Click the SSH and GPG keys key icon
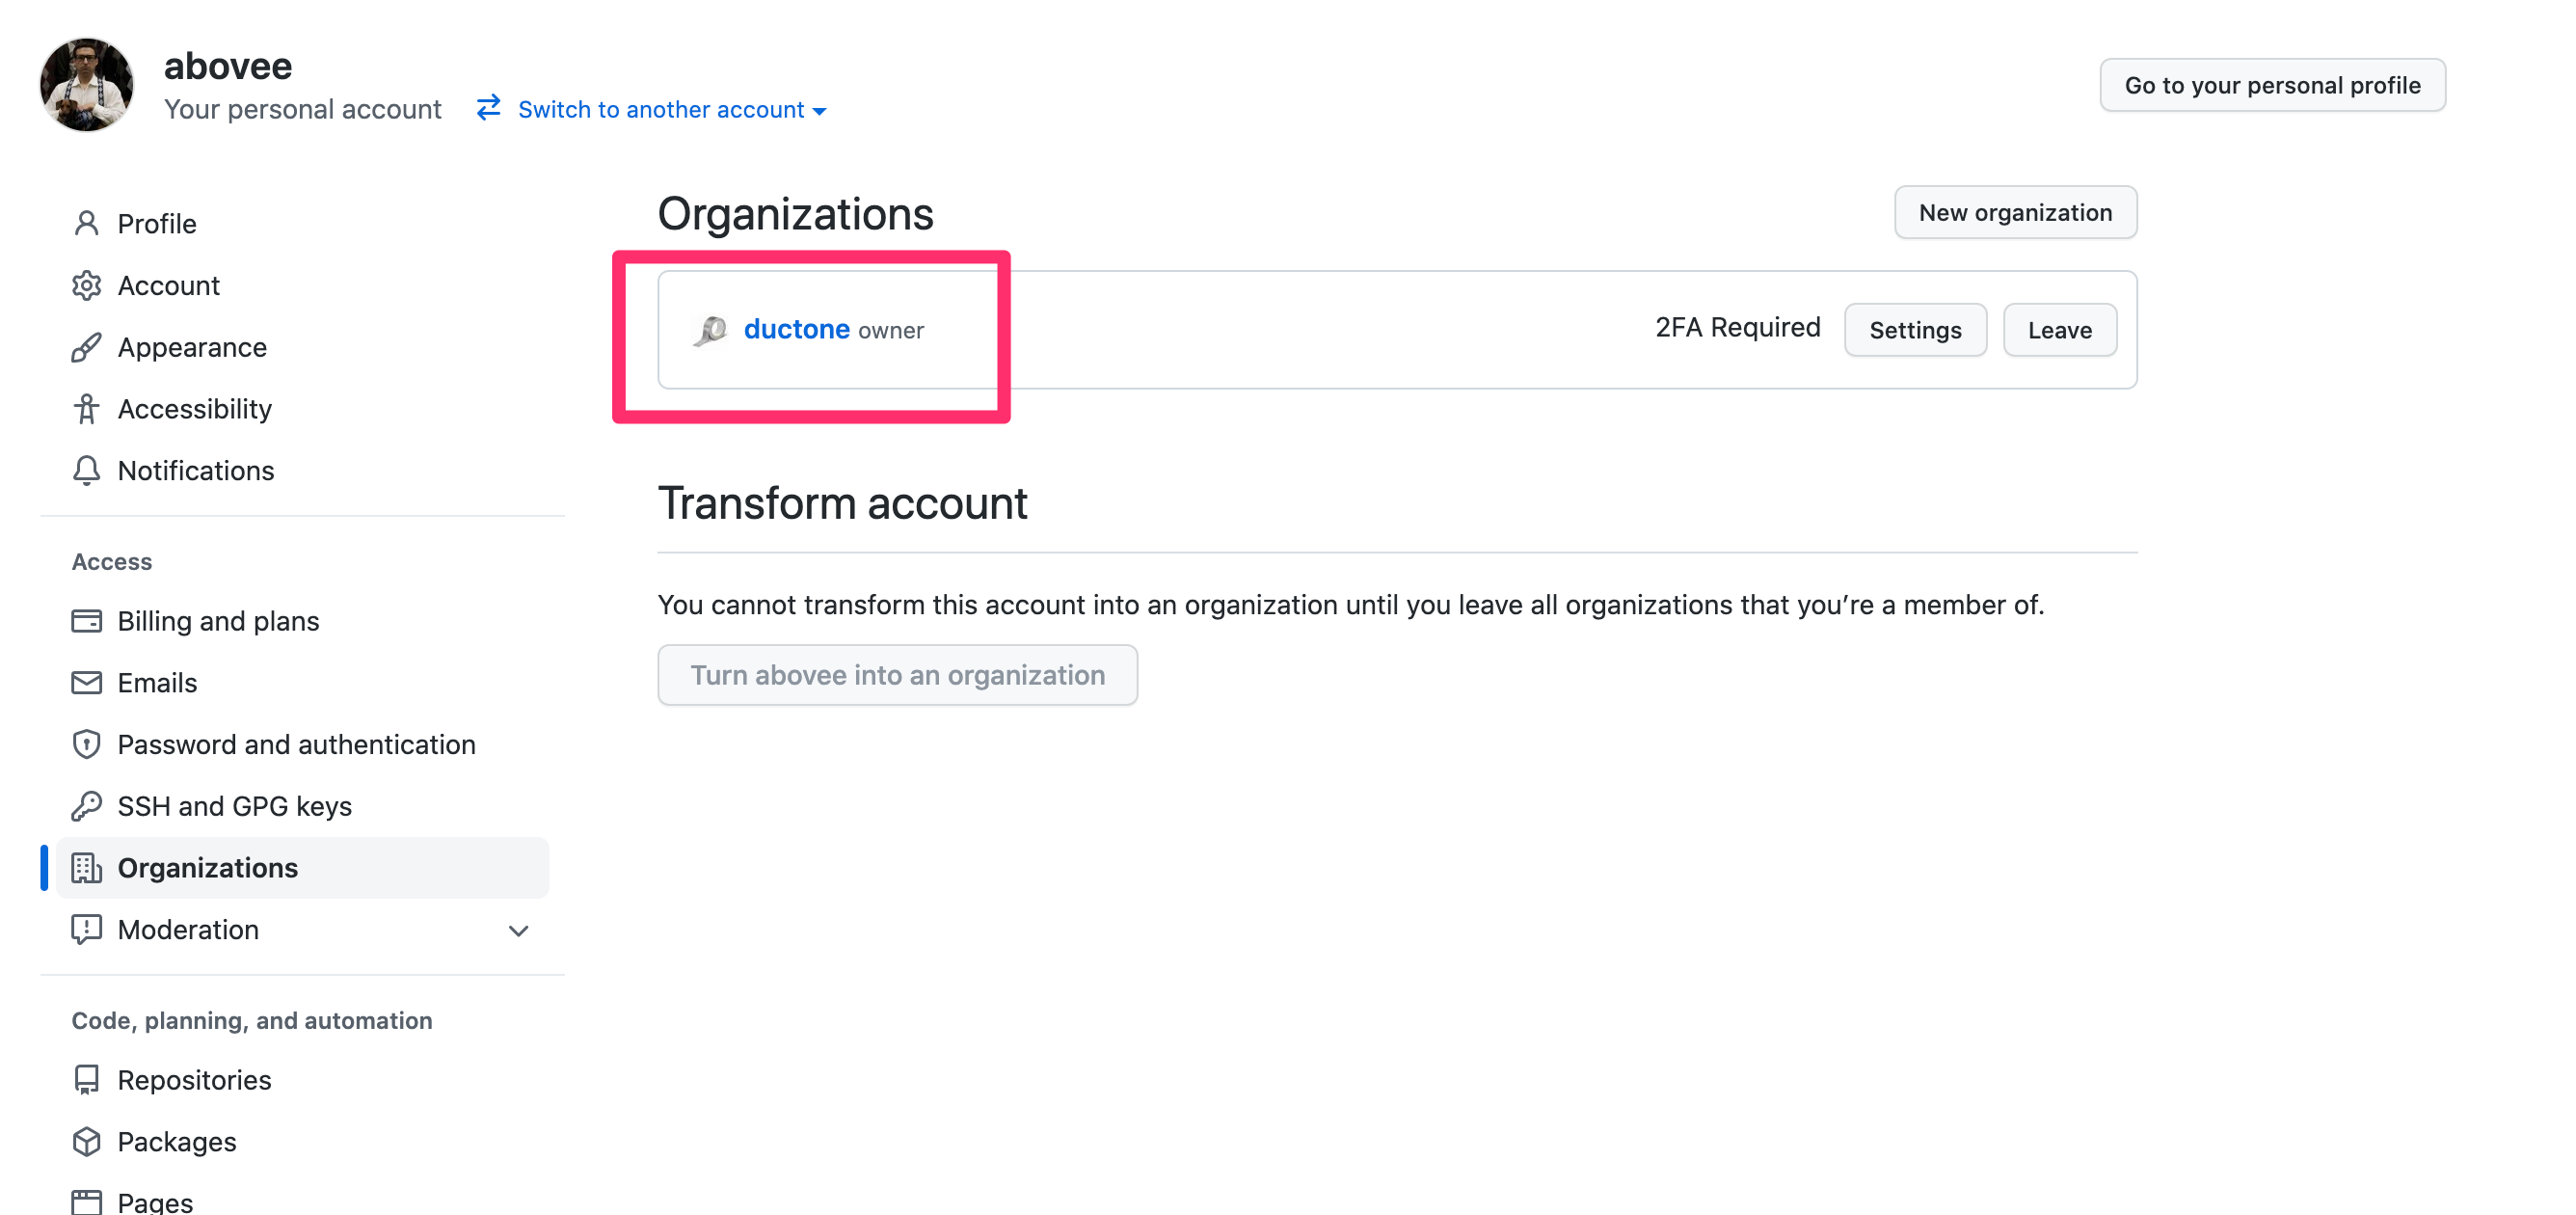2576x1215 pixels. tap(87, 805)
